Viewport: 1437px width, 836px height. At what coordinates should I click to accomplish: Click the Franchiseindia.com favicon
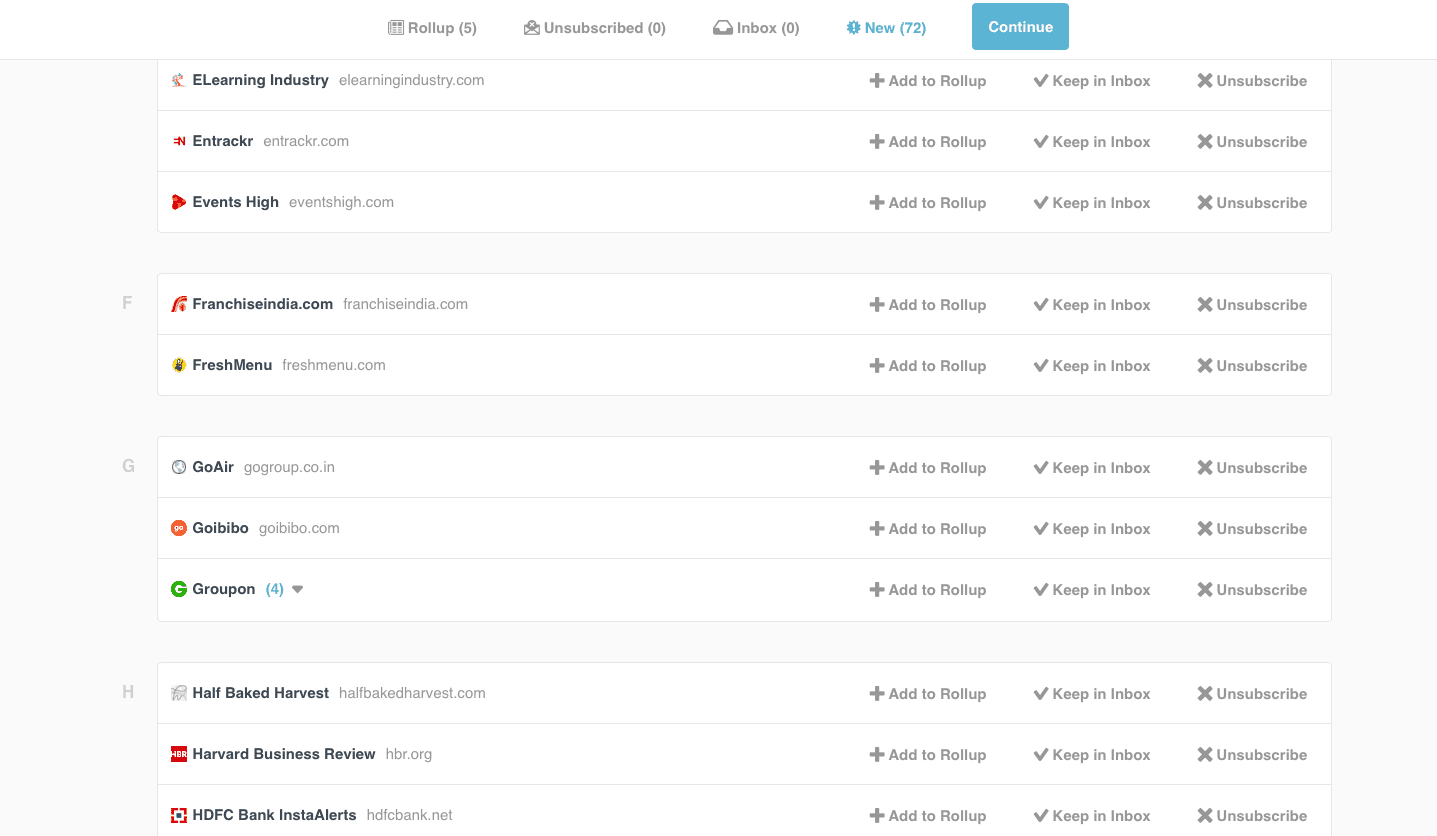click(x=179, y=305)
